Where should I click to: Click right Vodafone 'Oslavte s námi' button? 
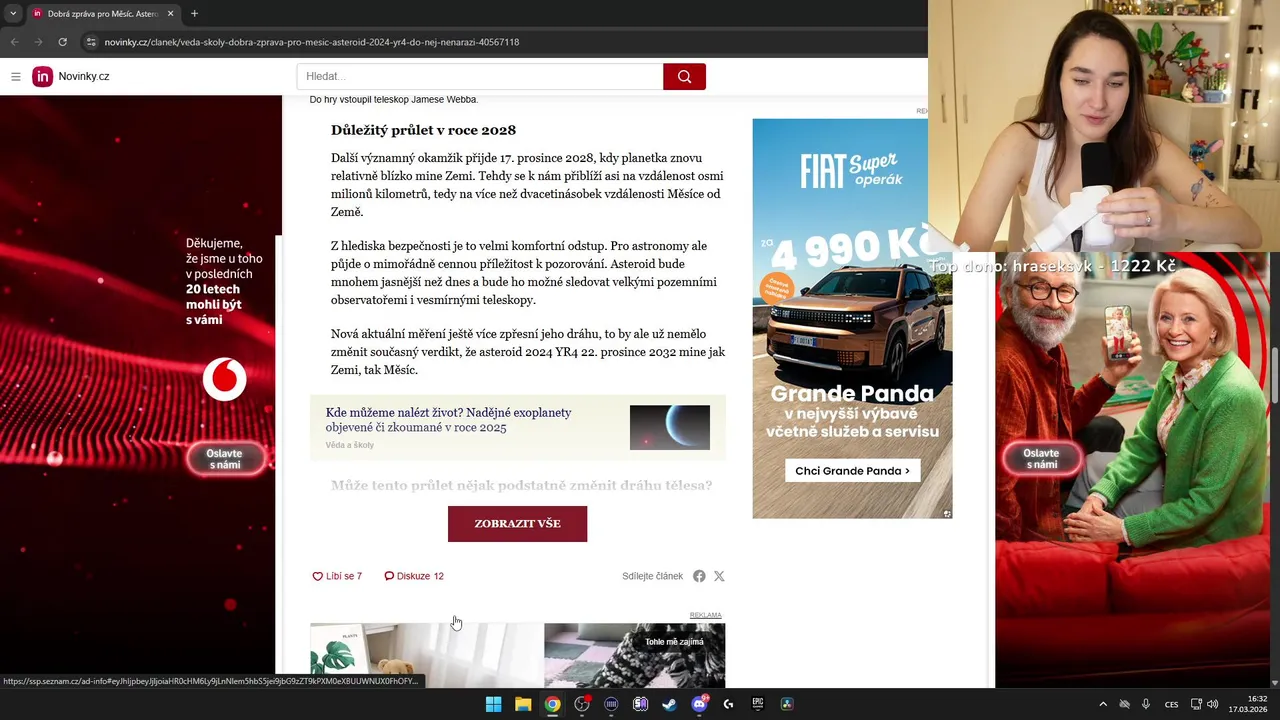click(1041, 459)
